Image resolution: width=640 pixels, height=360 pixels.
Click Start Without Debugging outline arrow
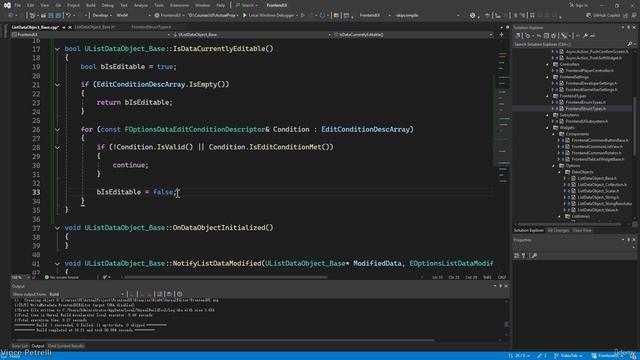tap(303, 16)
